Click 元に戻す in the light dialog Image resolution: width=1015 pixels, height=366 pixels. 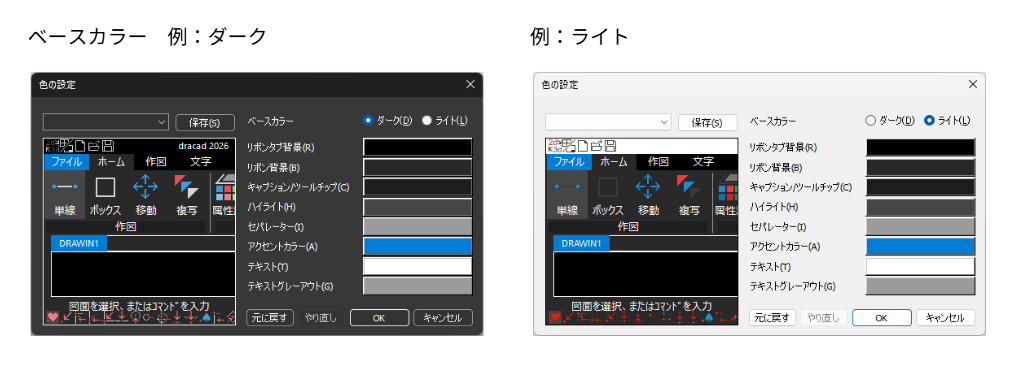tap(772, 318)
